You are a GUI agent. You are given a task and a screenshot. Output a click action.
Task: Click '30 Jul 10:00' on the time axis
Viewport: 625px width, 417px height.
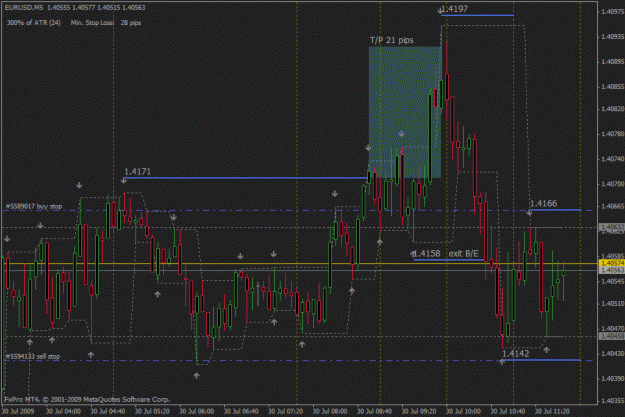(x=463, y=411)
